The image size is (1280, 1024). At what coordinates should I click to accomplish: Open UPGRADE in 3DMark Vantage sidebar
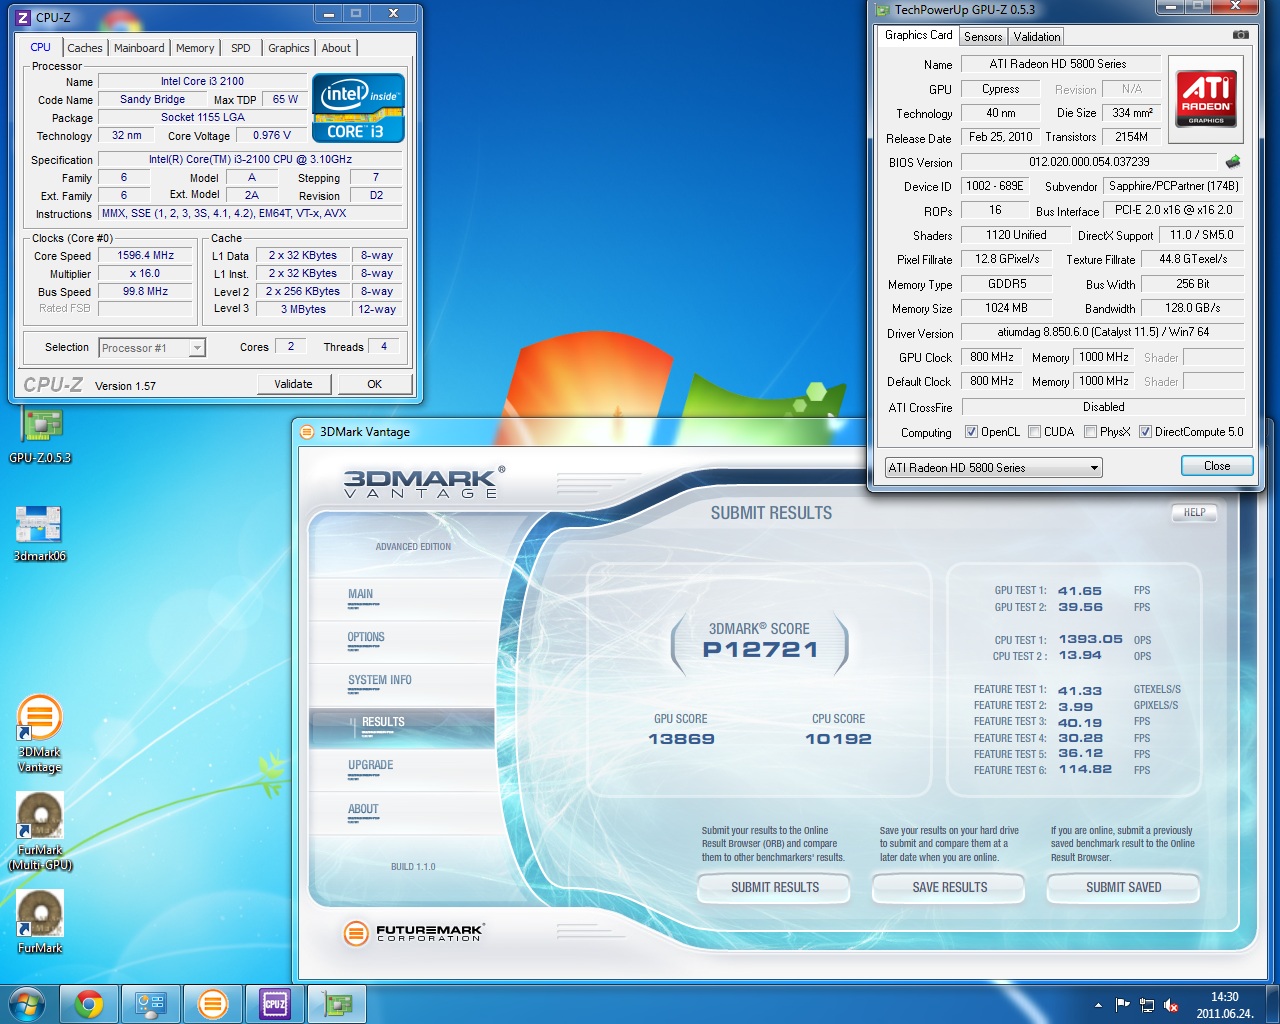click(x=402, y=771)
